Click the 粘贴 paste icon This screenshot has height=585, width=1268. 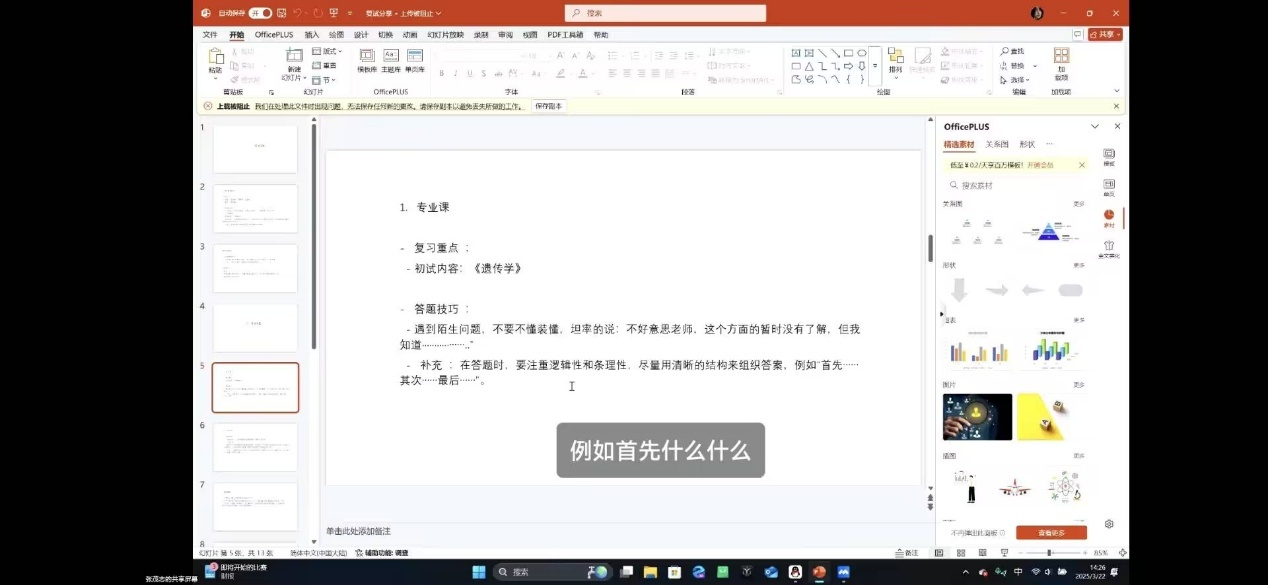click(215, 60)
